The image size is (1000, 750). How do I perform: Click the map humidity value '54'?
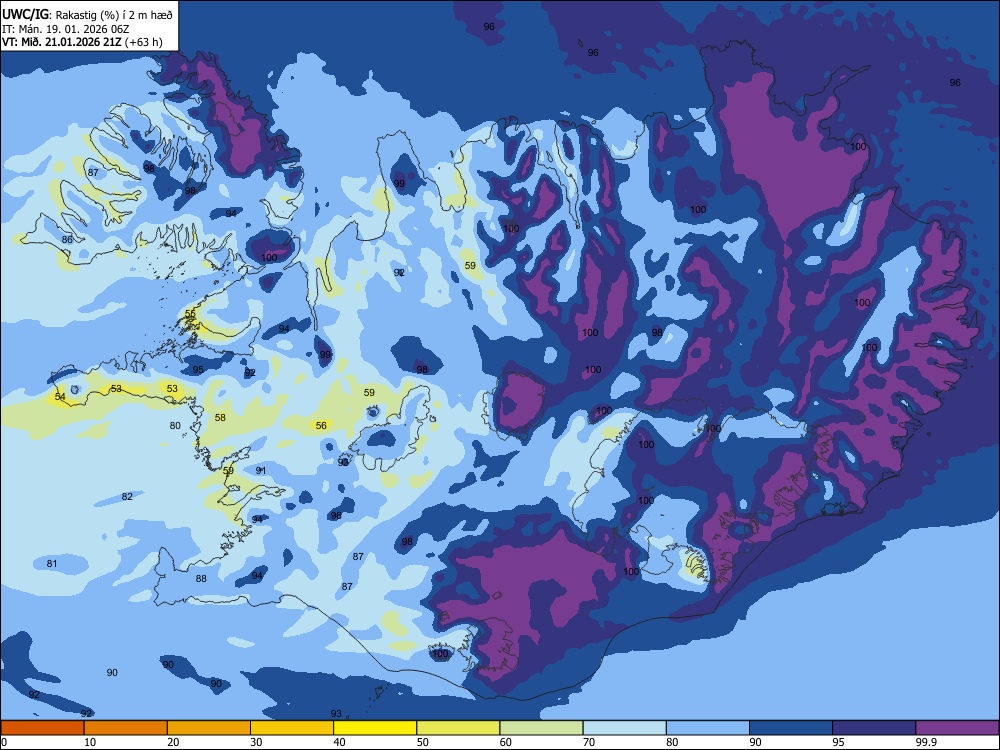click(x=60, y=397)
